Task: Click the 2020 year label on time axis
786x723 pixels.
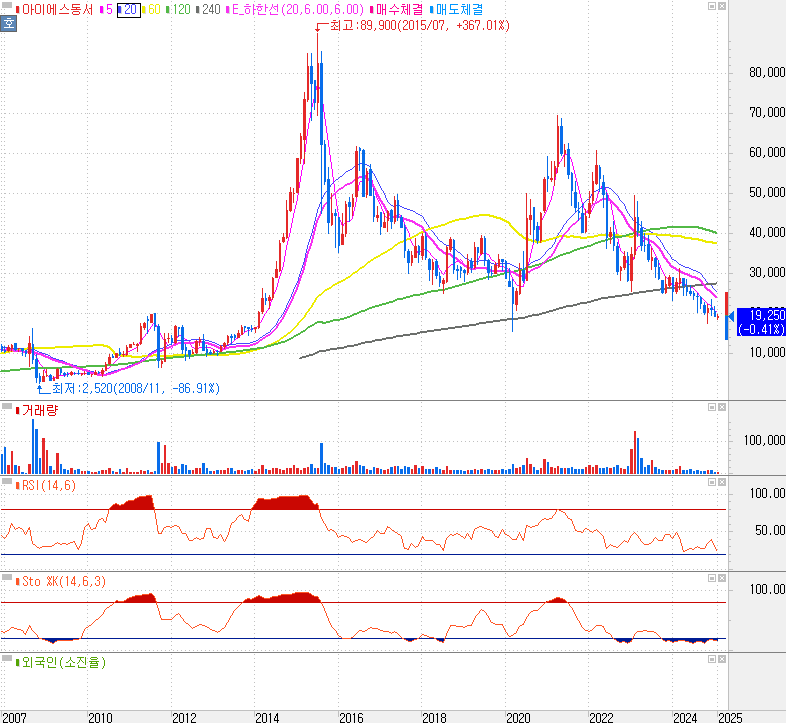Action: tap(518, 717)
